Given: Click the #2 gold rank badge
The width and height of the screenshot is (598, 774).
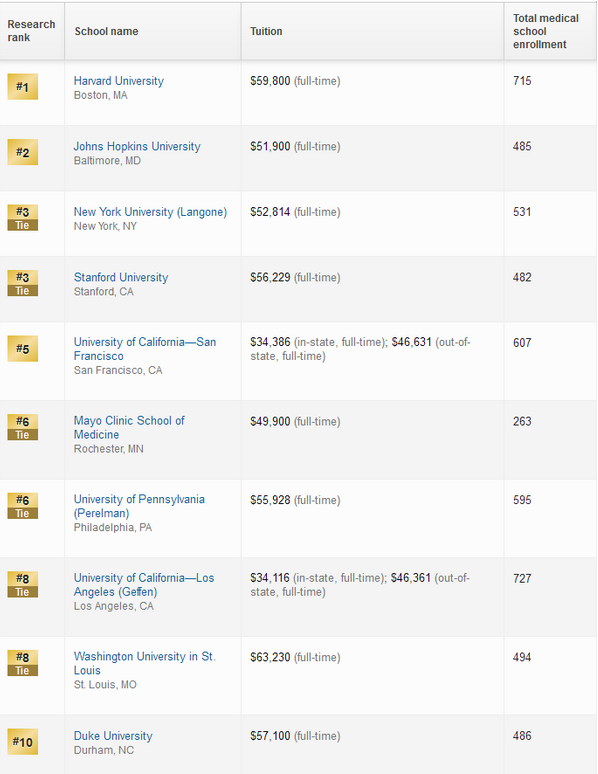Looking at the screenshot, I should tap(23, 152).
